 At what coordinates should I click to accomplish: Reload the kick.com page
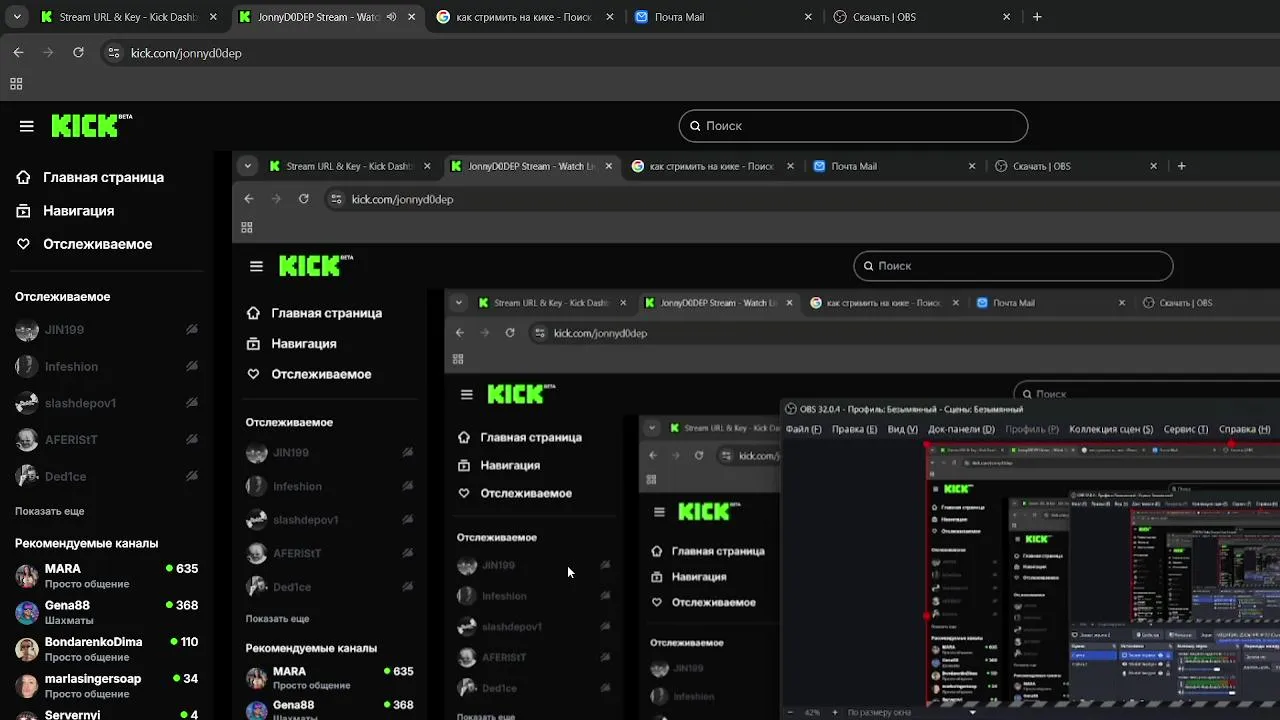[x=78, y=53]
